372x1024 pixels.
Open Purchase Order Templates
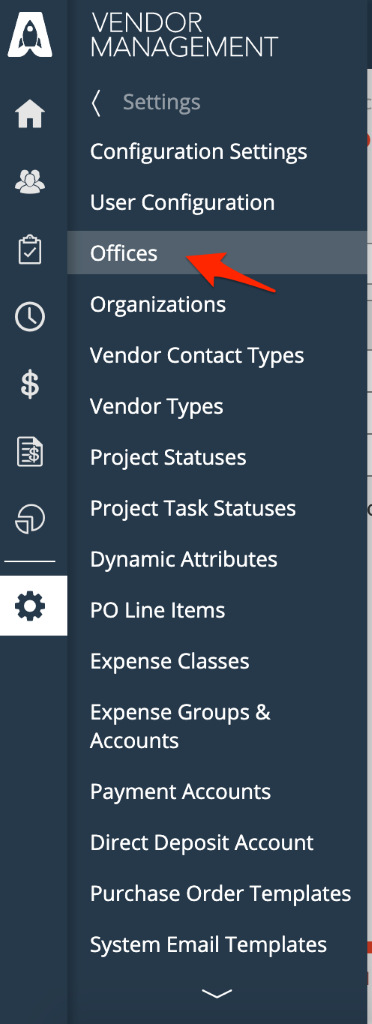[x=221, y=893]
